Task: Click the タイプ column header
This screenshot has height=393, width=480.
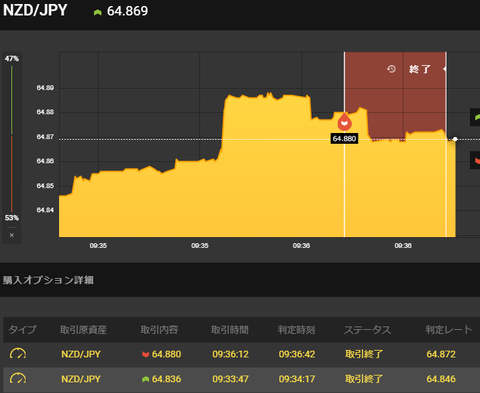Action: coord(22,330)
